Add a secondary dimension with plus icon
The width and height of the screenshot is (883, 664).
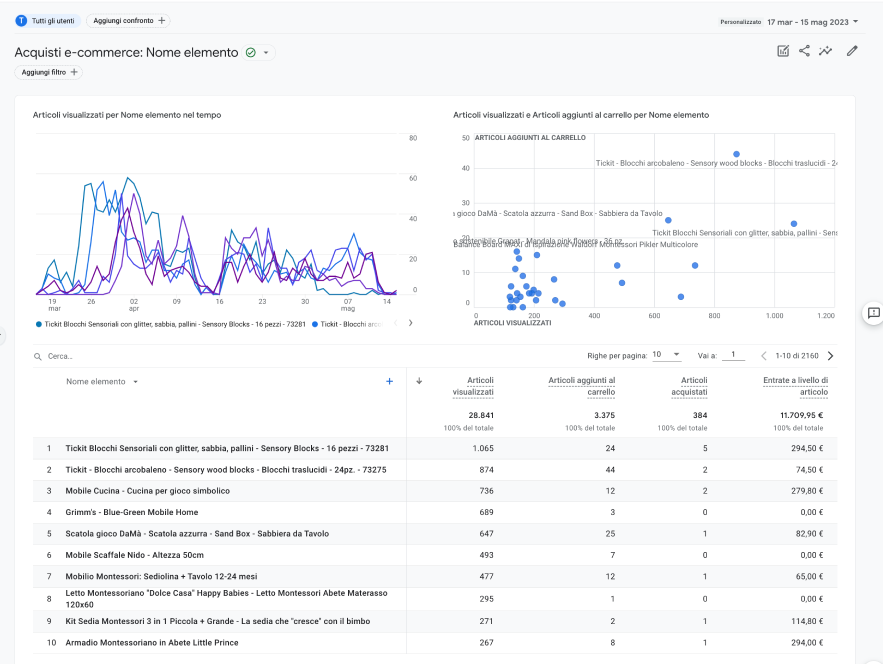(x=390, y=381)
